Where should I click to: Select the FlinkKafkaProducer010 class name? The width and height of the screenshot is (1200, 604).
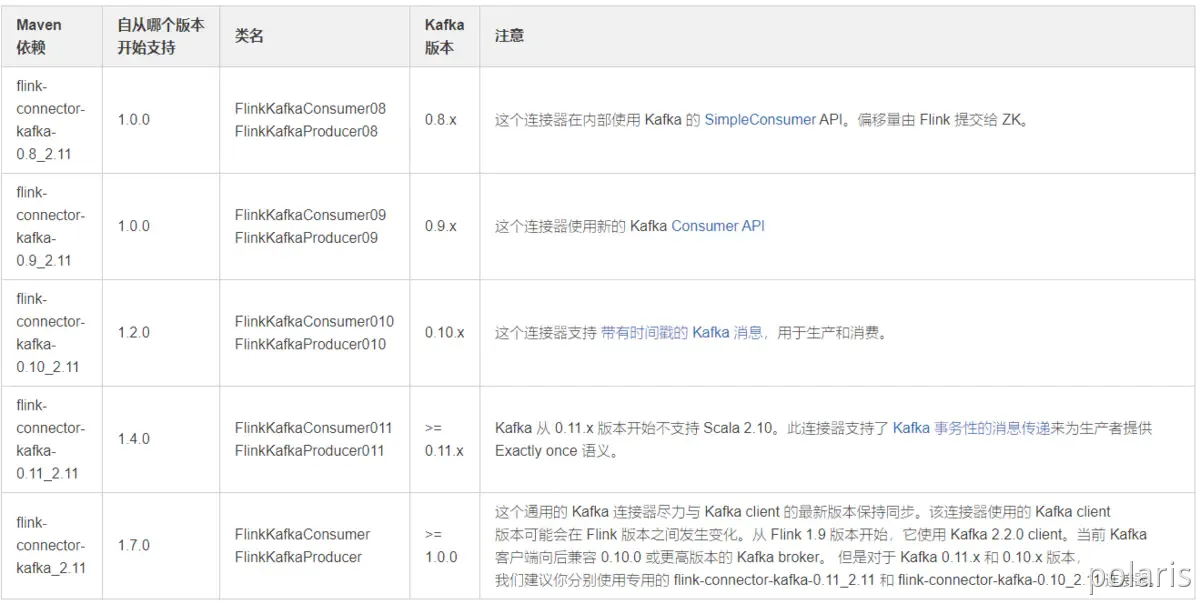310,344
